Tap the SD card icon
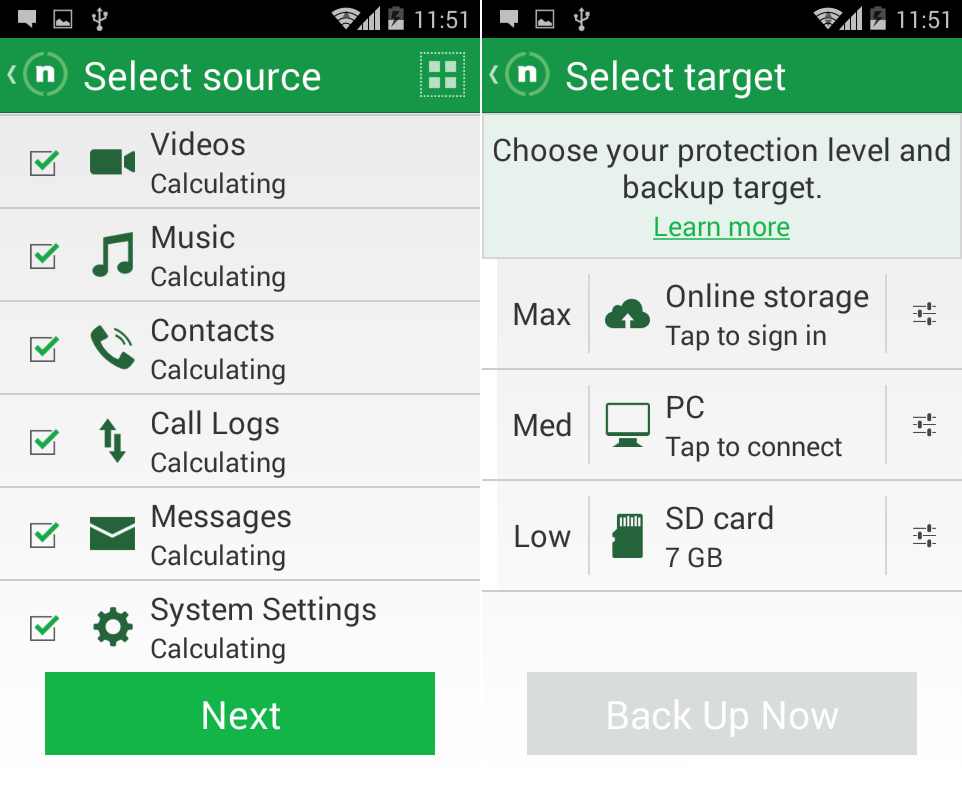 point(627,536)
